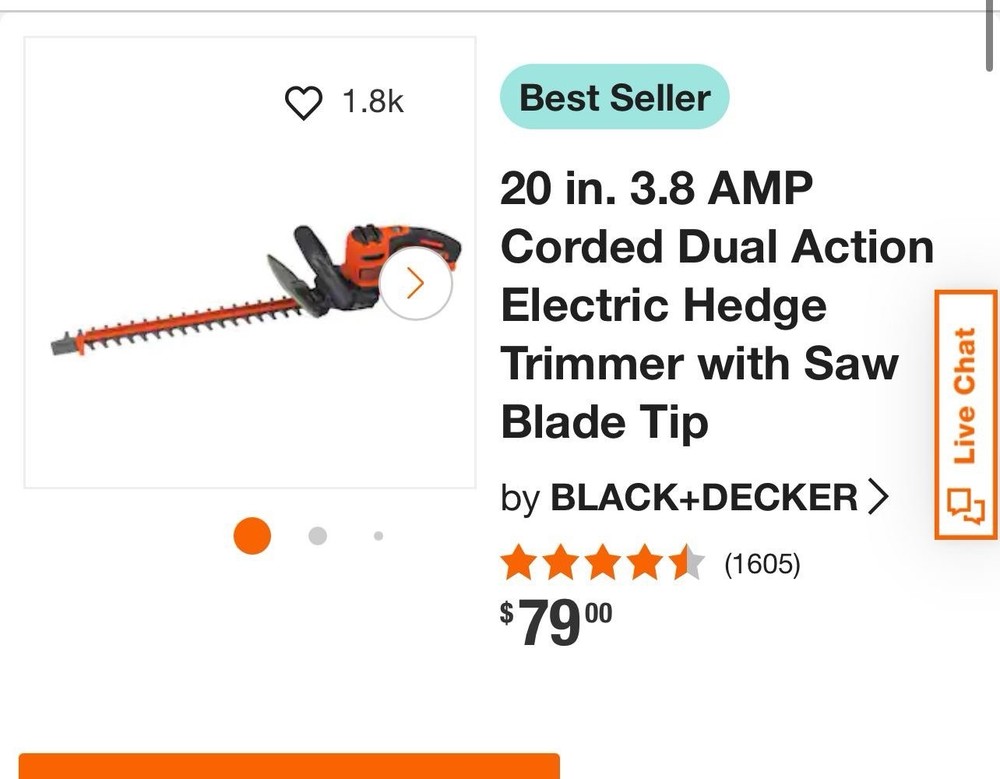The height and width of the screenshot is (779, 1000).
Task: Click the heart icon to favorite product
Action: tap(304, 103)
